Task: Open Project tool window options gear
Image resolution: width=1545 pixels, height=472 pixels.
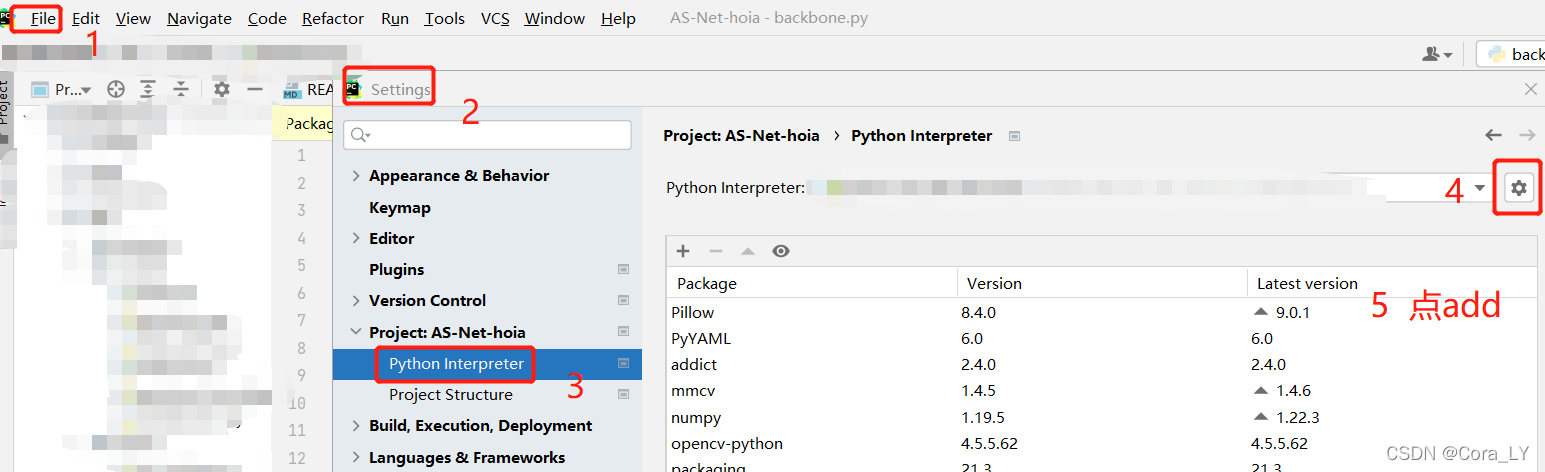Action: point(222,89)
